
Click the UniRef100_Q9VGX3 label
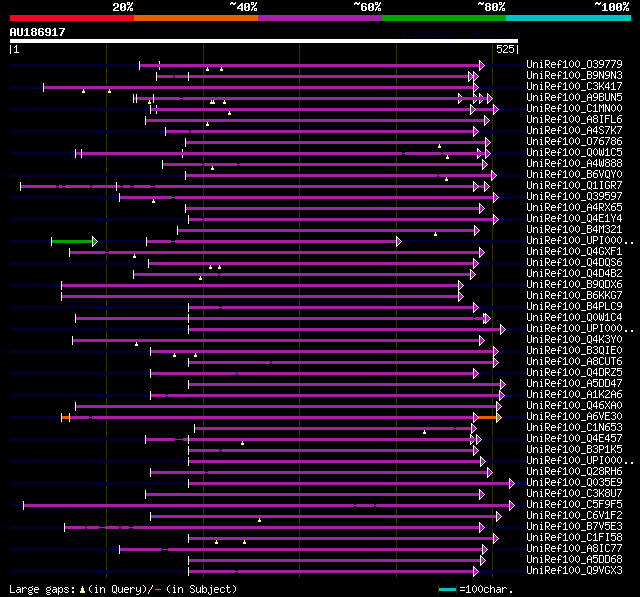574,571
